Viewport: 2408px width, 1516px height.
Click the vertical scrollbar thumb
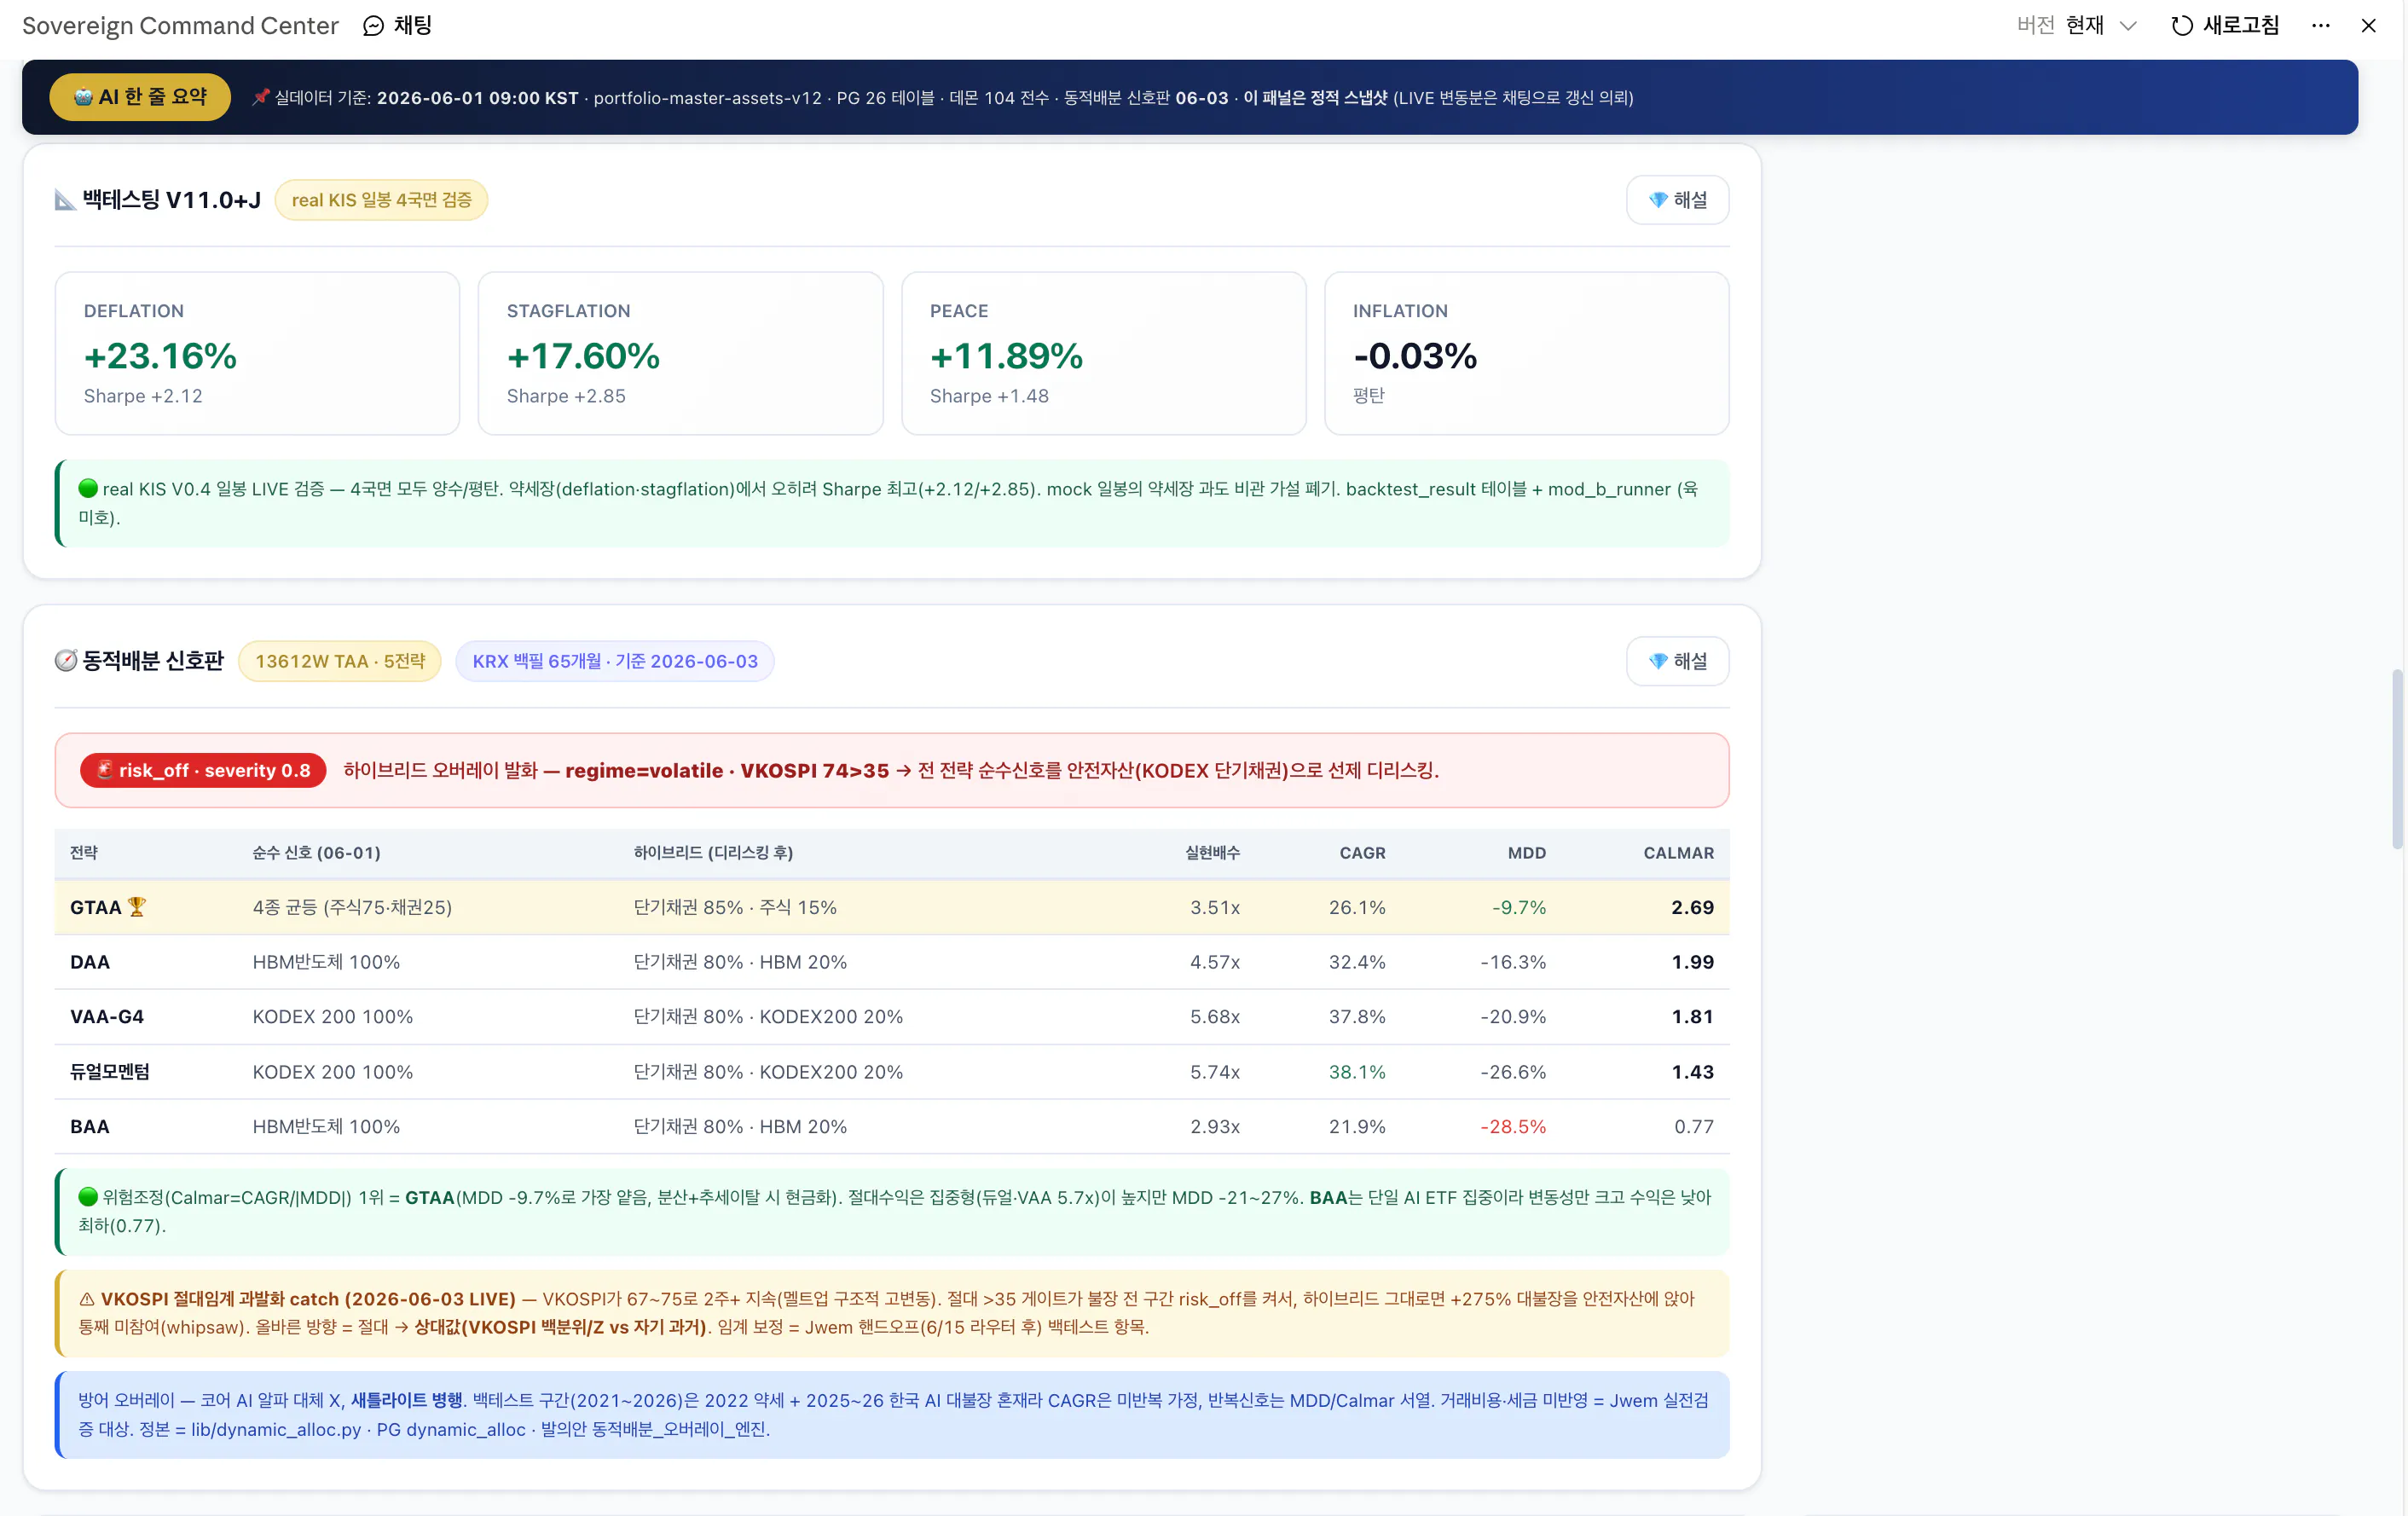[x=2397, y=760]
